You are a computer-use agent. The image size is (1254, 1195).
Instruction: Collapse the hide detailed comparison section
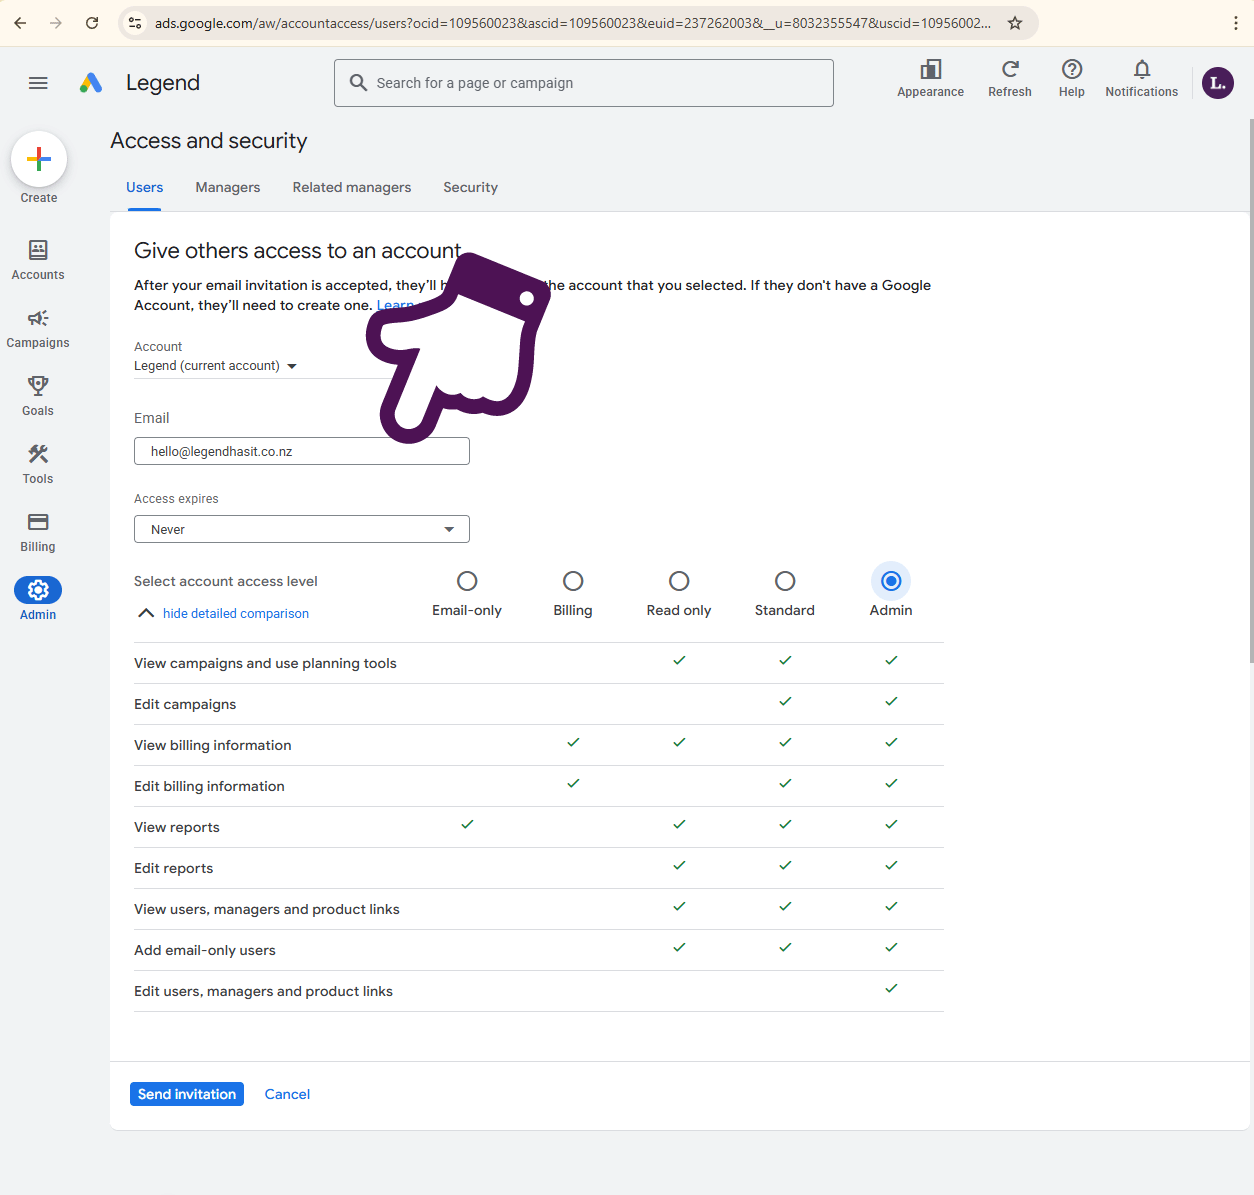235,613
